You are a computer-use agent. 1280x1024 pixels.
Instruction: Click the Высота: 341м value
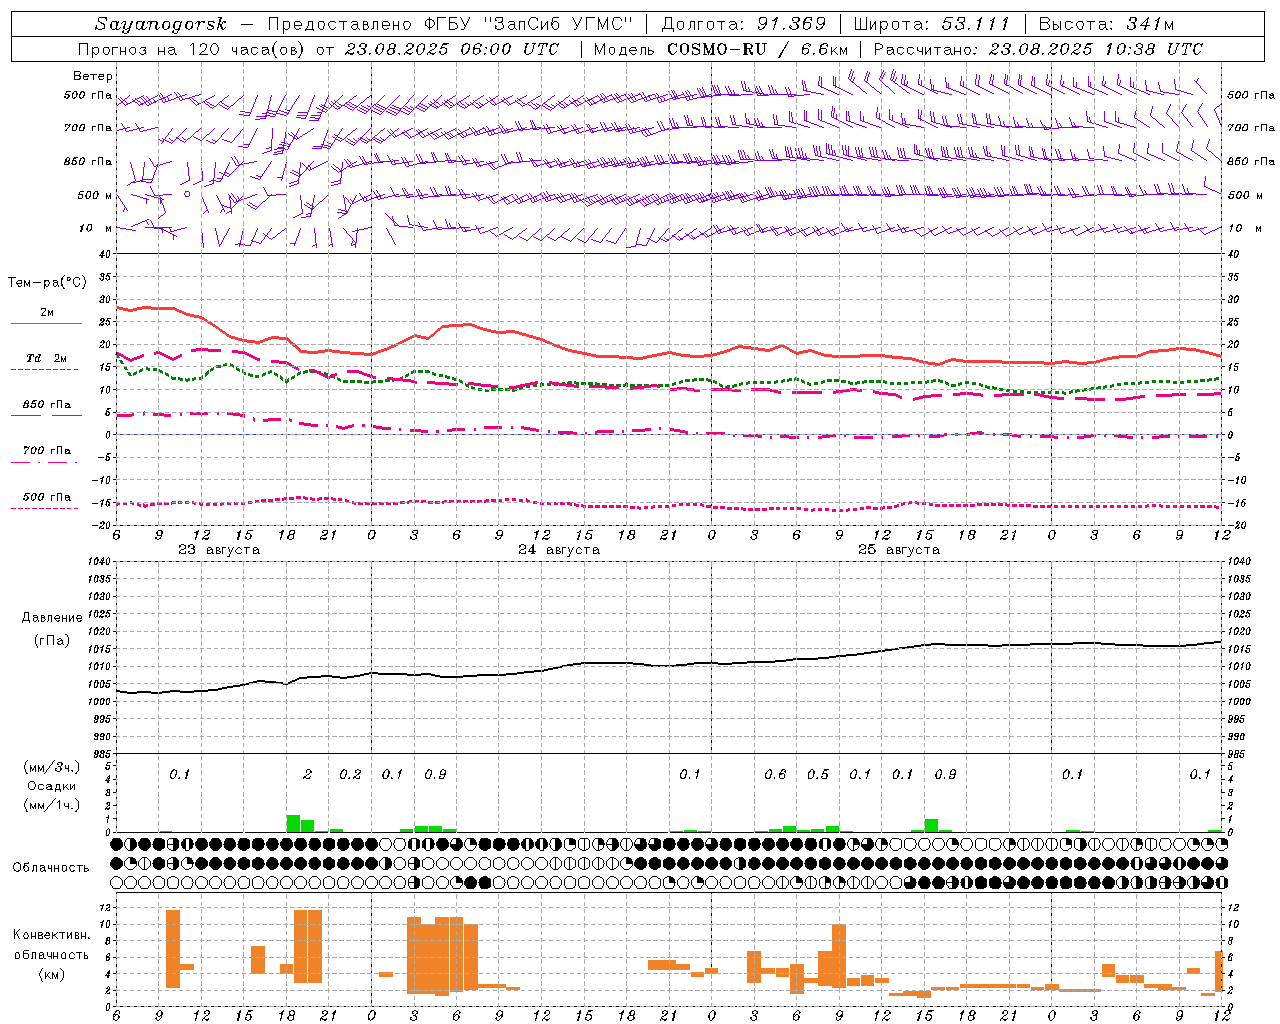(1106, 24)
